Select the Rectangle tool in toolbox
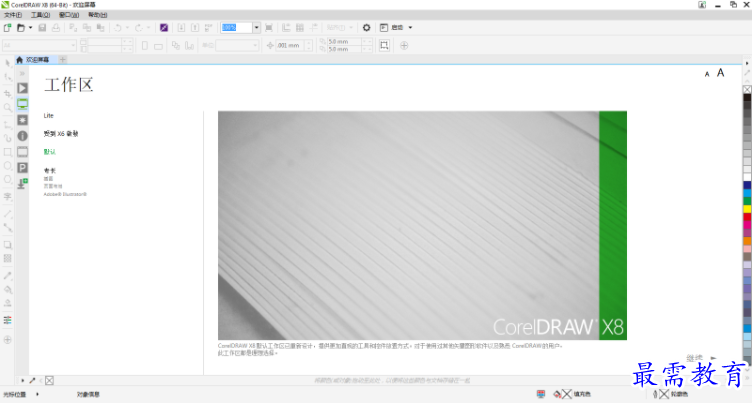754x406 pixels. coord(7,152)
